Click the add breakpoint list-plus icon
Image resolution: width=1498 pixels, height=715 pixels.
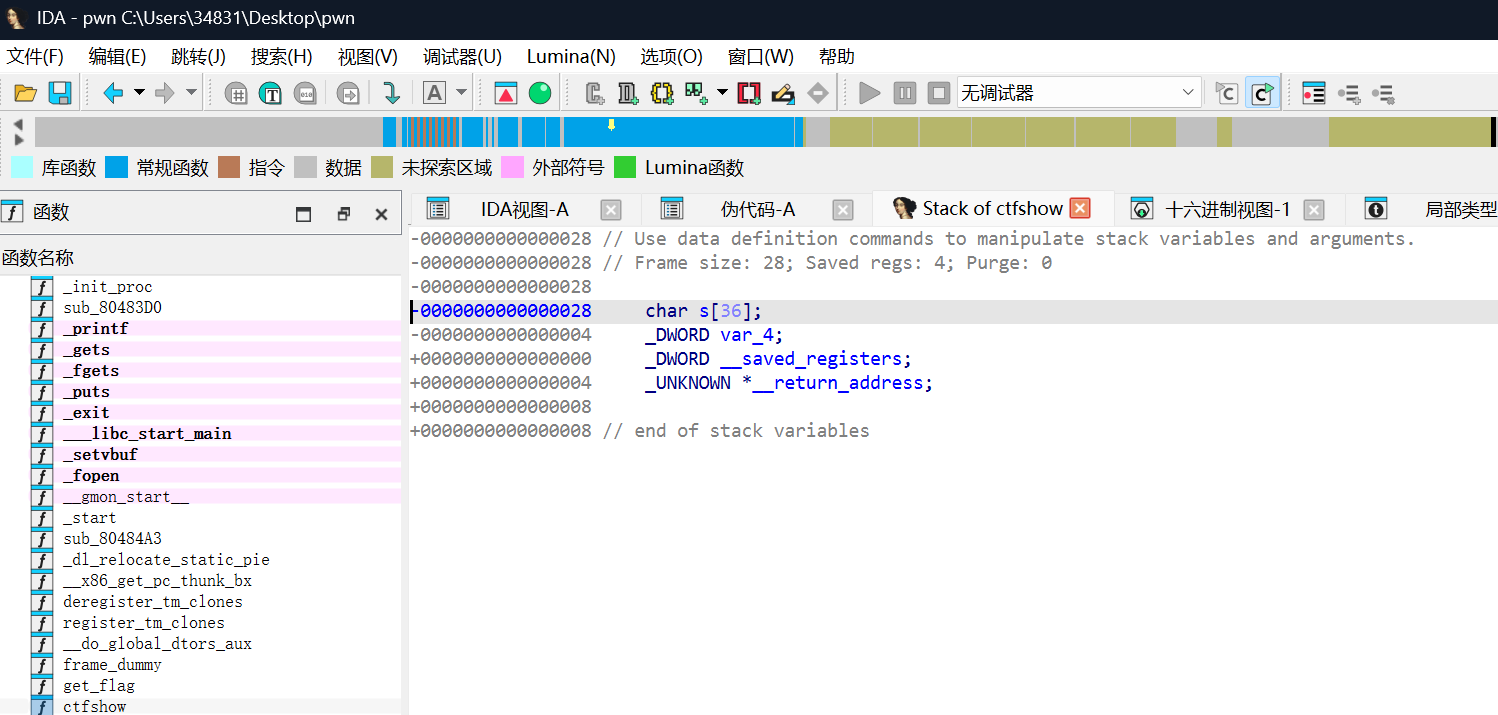(1349, 94)
